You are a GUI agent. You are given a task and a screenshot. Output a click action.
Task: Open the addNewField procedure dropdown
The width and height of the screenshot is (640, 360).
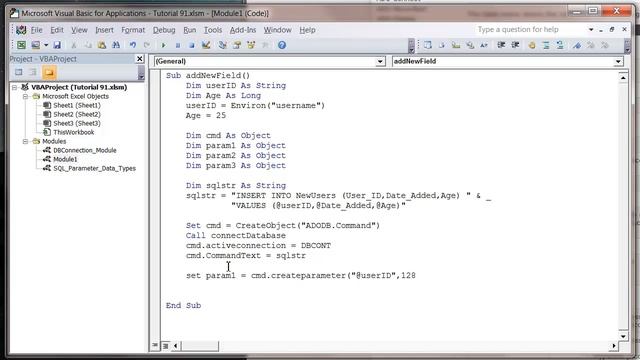pyautogui.click(x=618, y=61)
